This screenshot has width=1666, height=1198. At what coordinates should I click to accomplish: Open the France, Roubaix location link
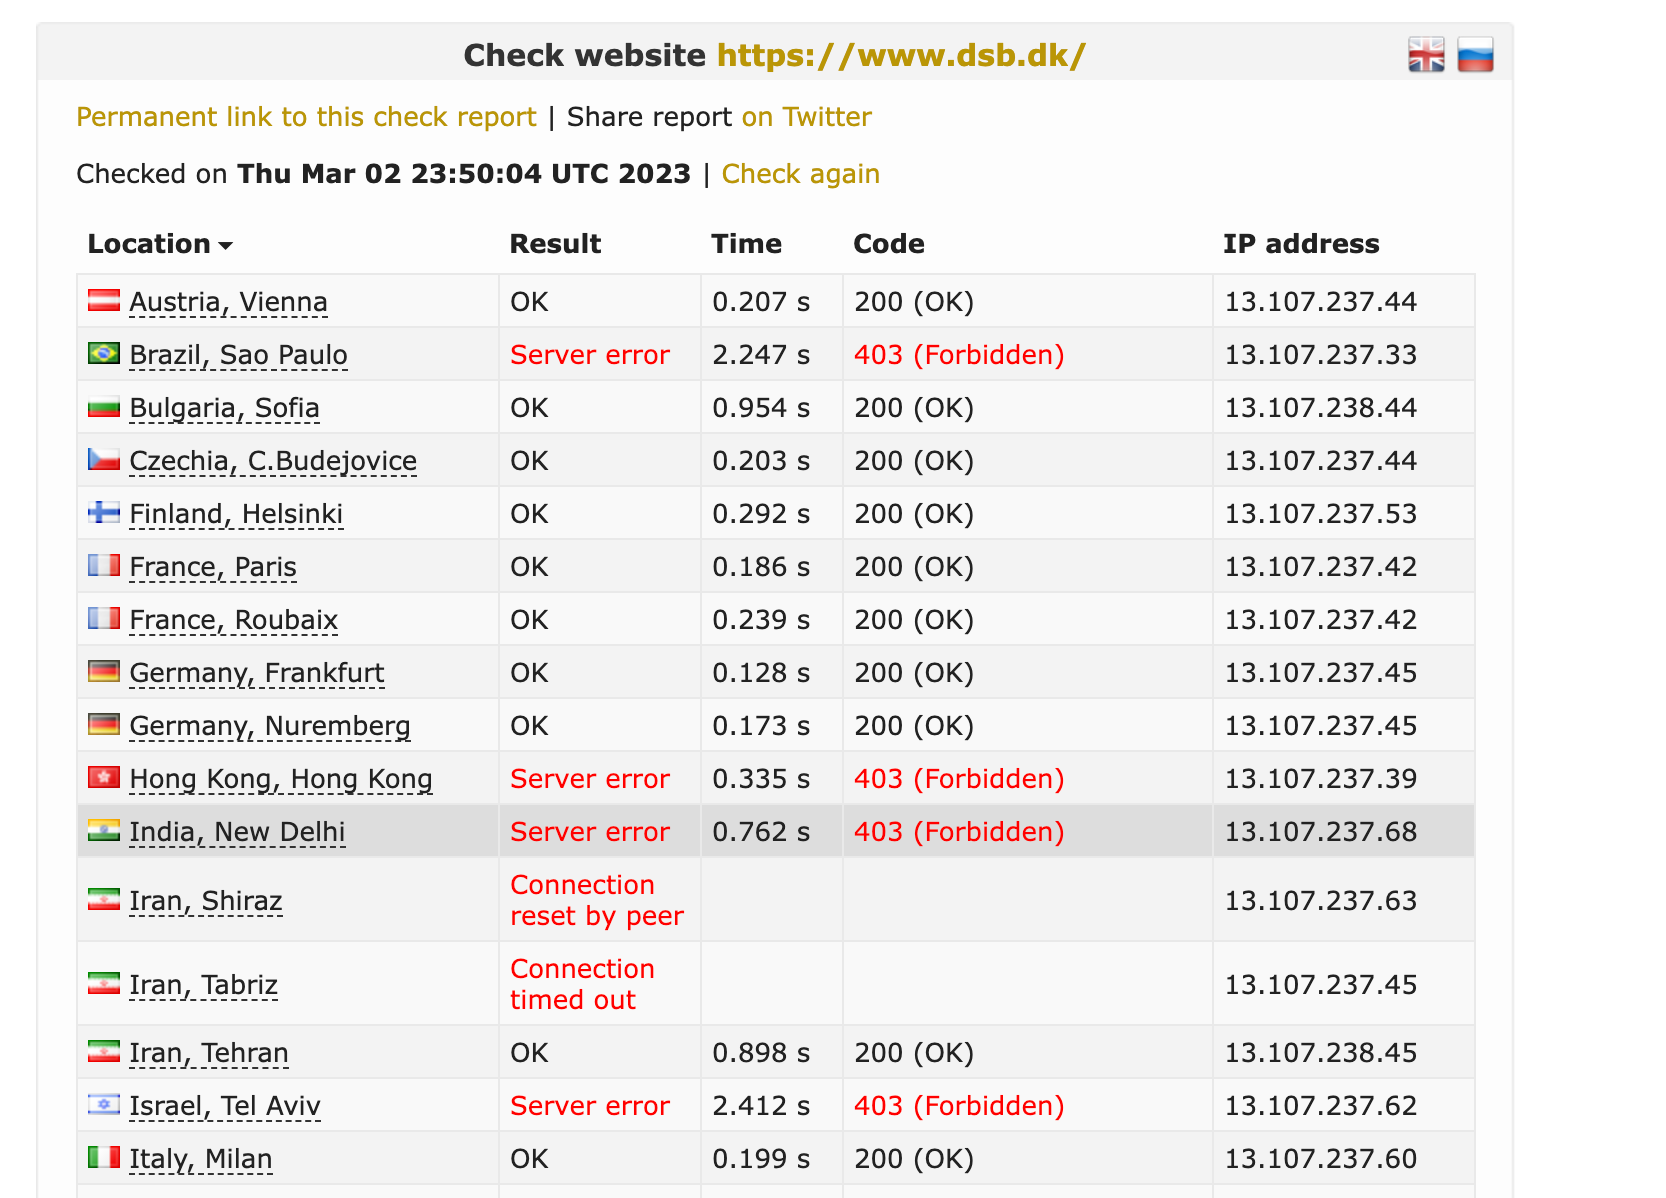click(x=234, y=620)
